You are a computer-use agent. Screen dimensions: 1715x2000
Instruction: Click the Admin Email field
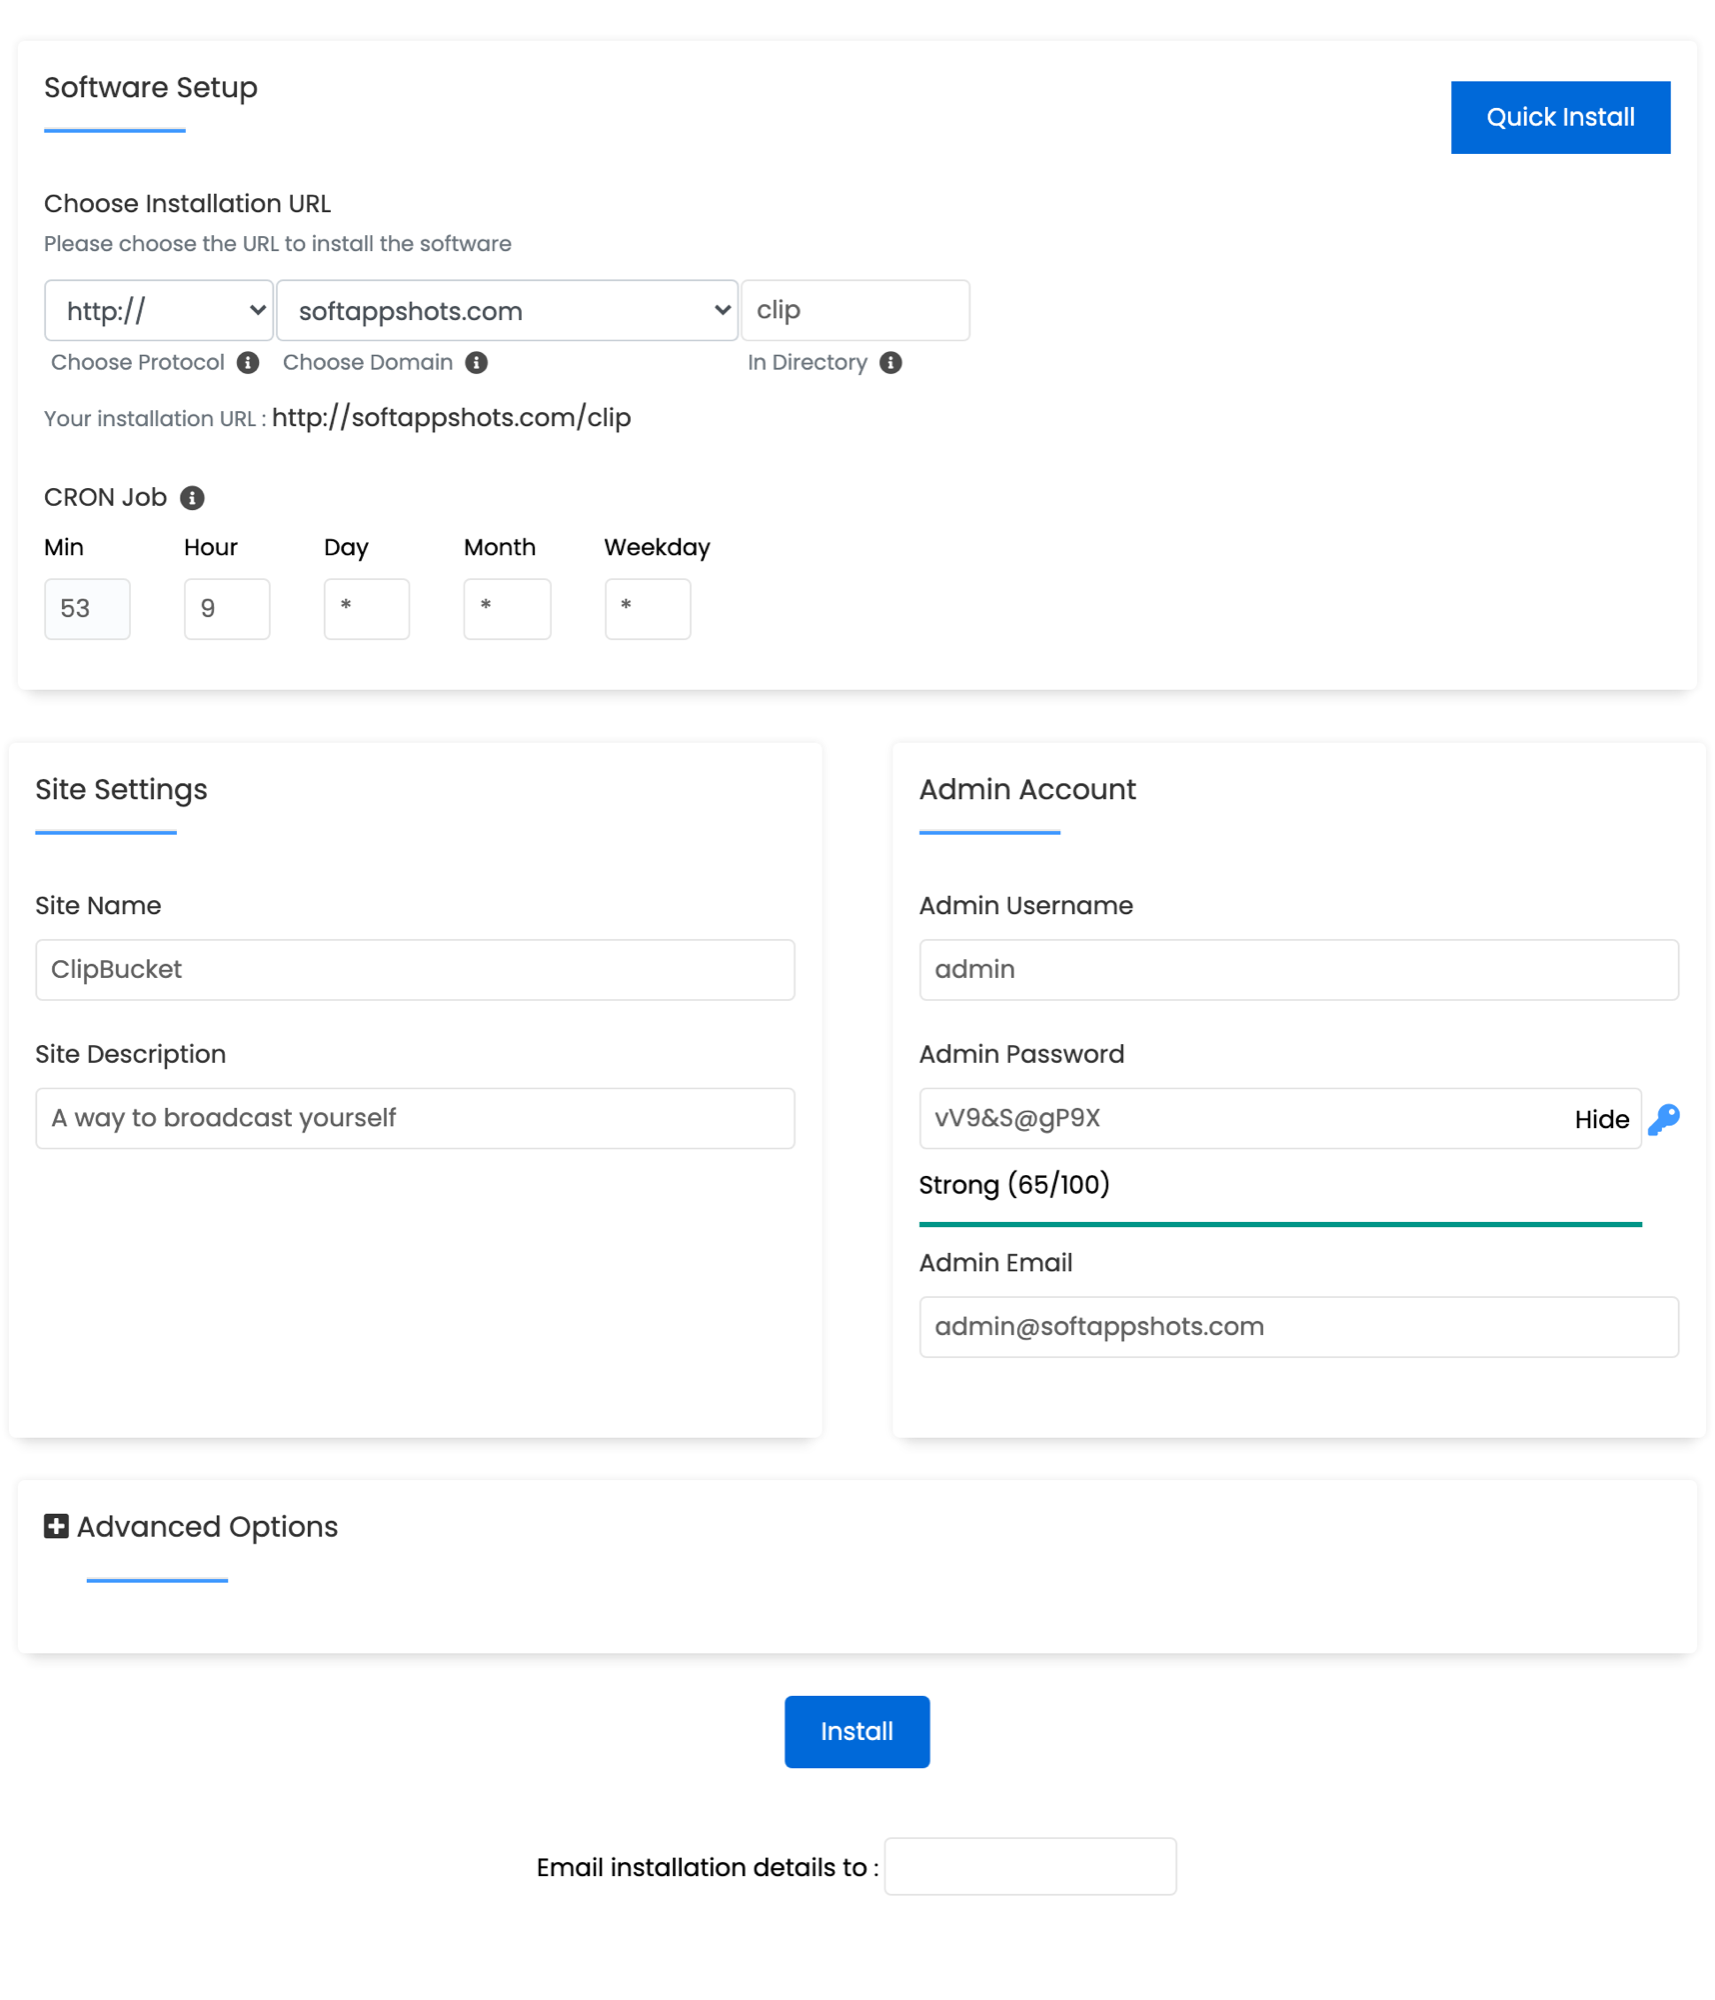click(1298, 1326)
